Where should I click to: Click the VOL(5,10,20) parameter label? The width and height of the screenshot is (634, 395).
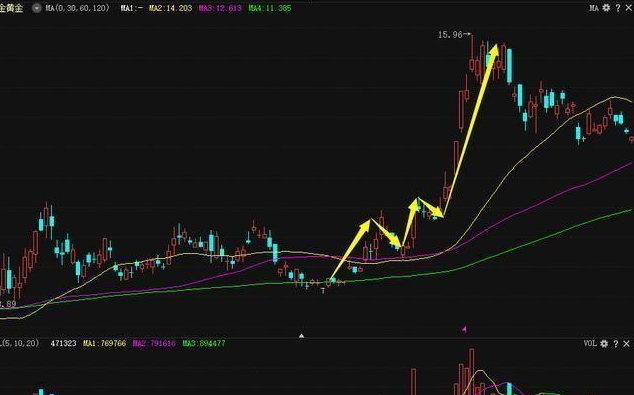coord(19,343)
